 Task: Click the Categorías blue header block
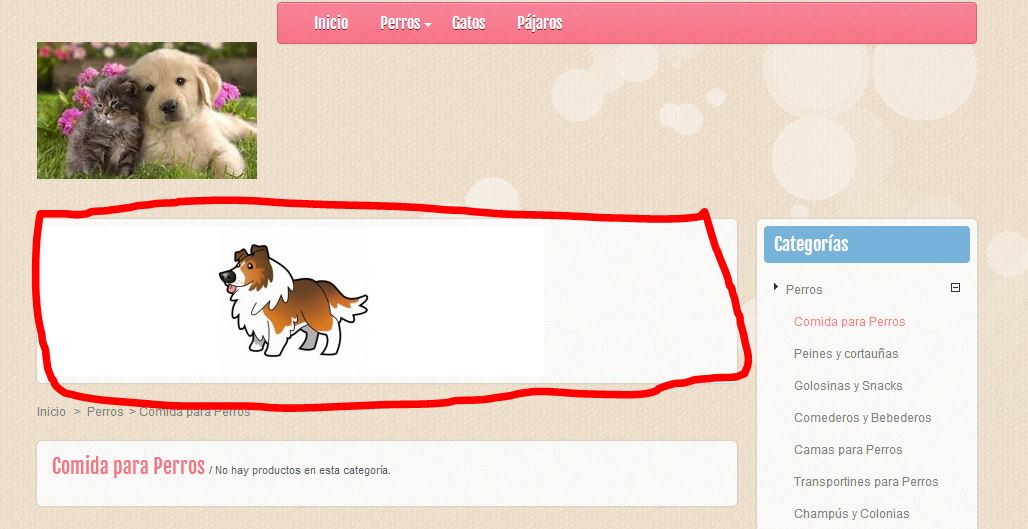[867, 245]
